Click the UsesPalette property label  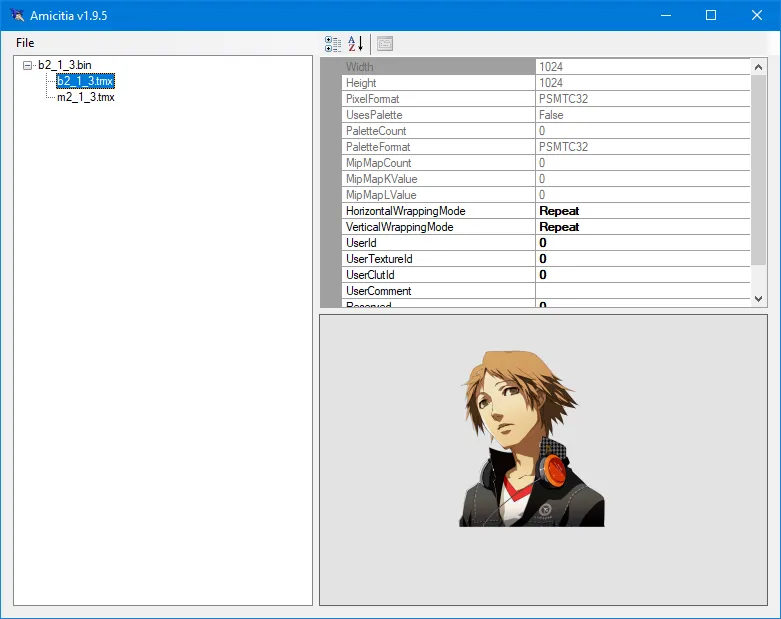[x=374, y=115]
